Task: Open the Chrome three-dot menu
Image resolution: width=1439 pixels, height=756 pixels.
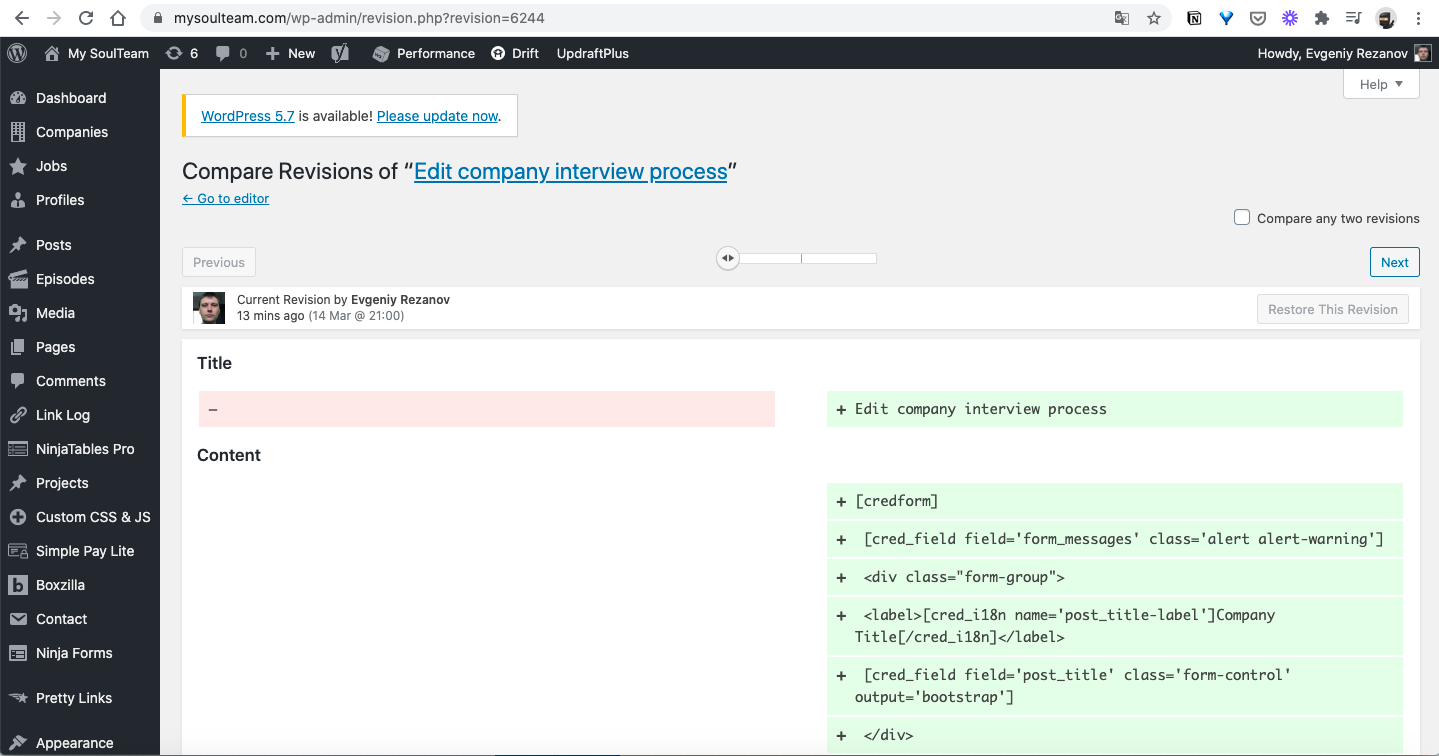Action: pos(1418,18)
